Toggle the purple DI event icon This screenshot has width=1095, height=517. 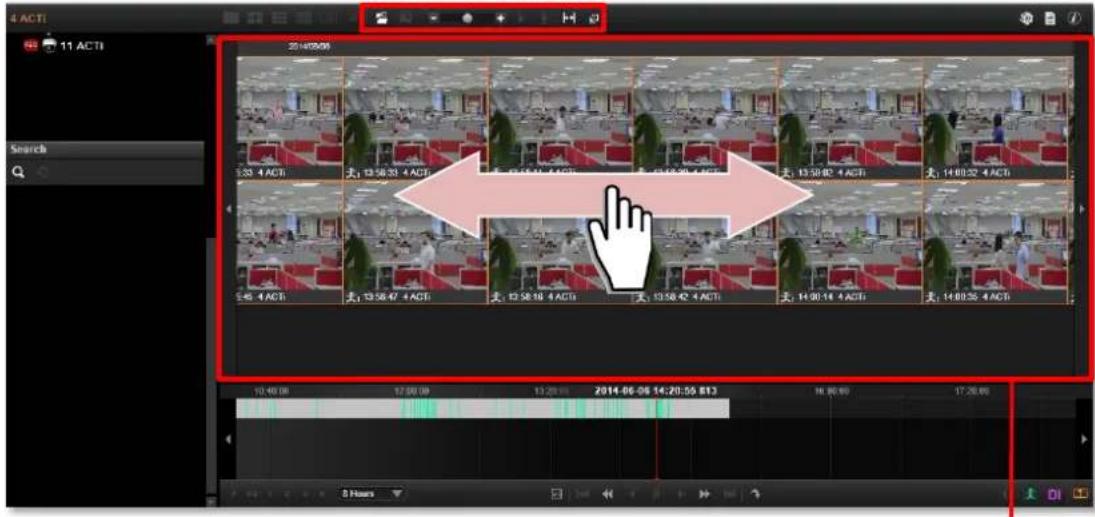(1054, 494)
